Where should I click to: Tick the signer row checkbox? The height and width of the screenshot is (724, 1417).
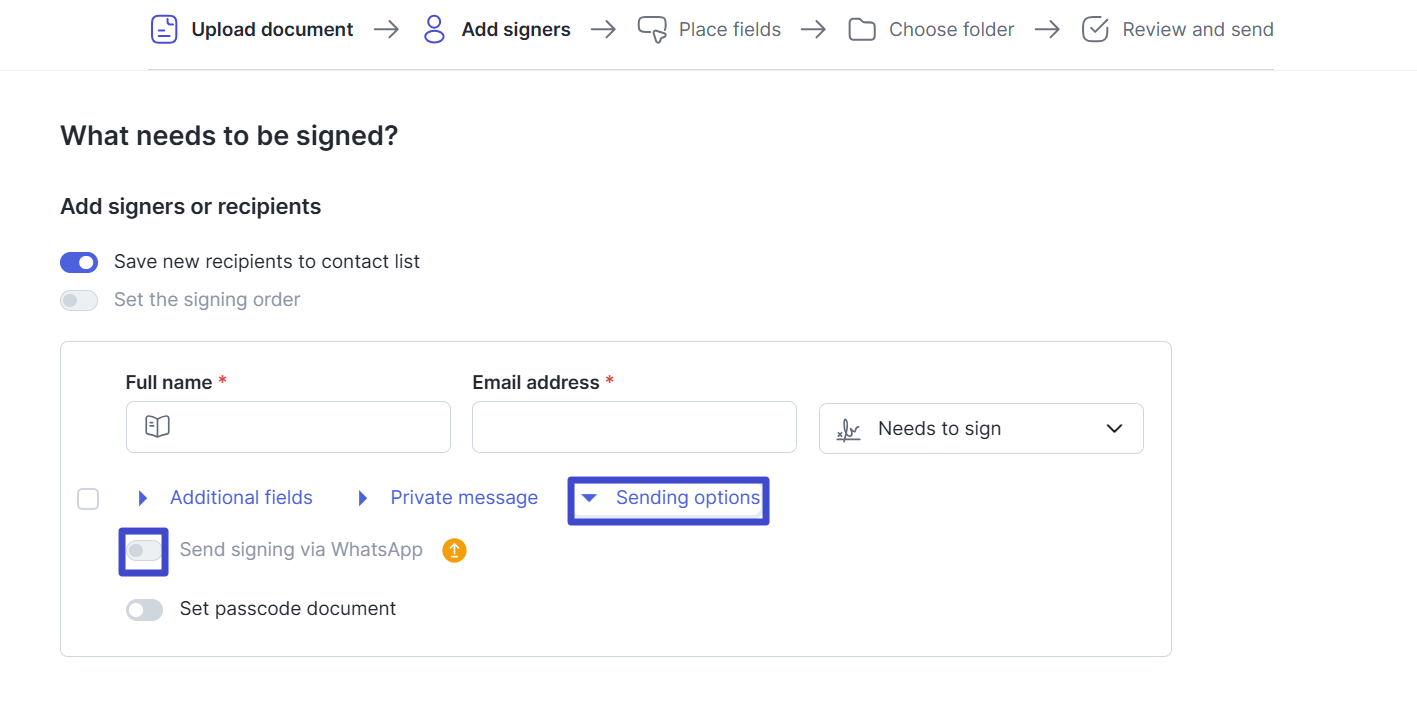[88, 498]
